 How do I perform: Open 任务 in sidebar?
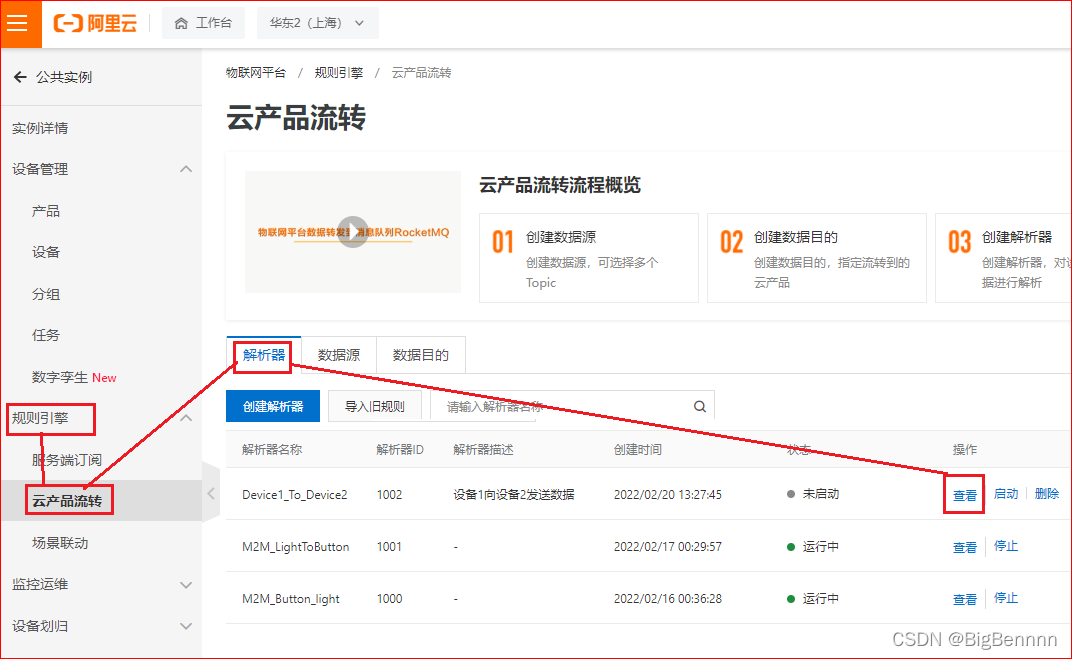46,335
